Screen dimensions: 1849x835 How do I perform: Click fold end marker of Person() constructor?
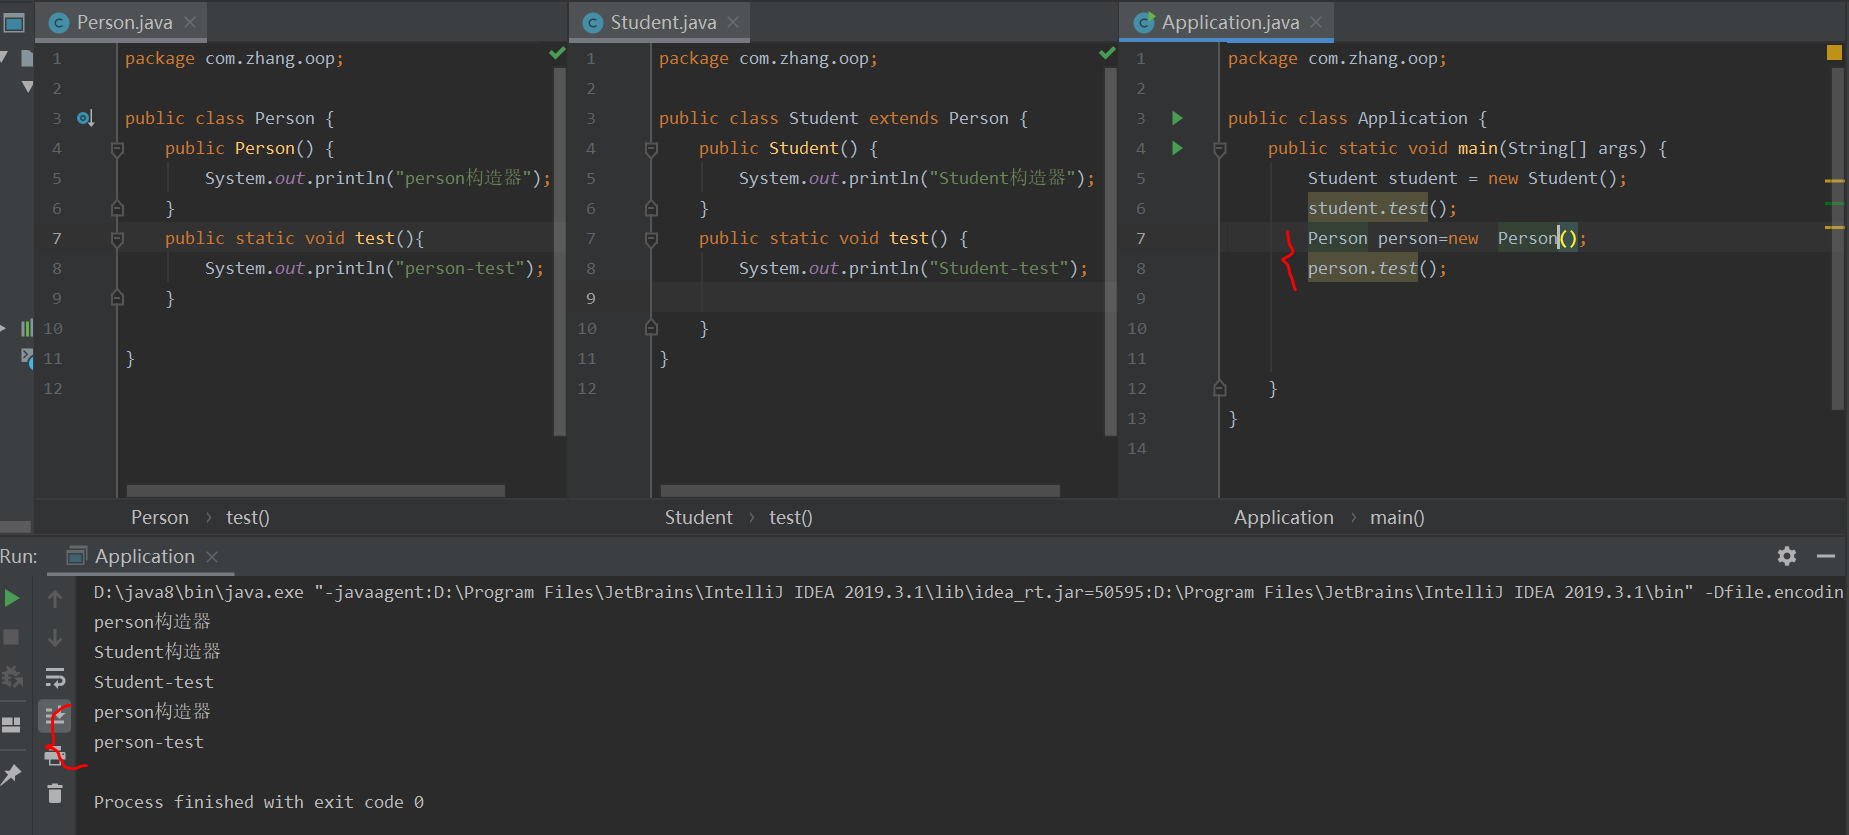(117, 208)
